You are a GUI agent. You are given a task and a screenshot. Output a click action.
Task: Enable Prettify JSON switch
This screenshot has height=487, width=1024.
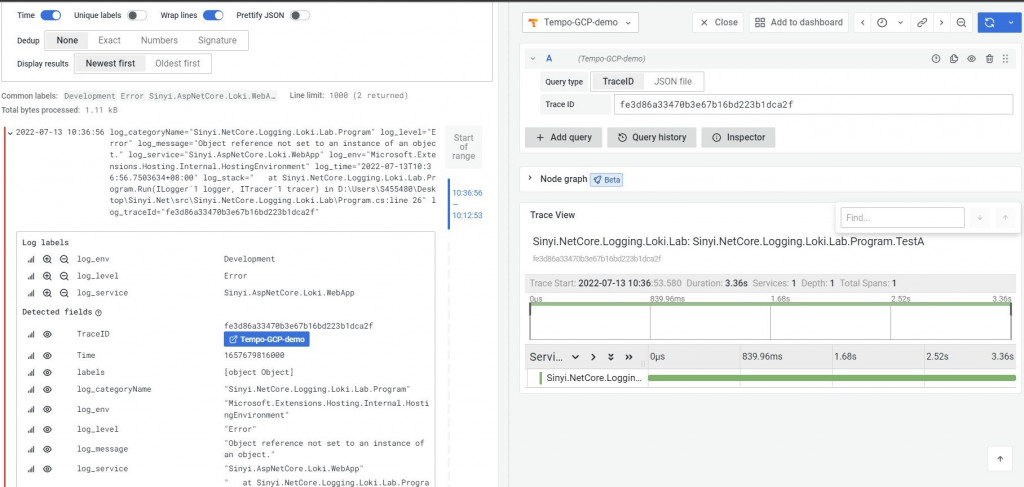pyautogui.click(x=300, y=15)
